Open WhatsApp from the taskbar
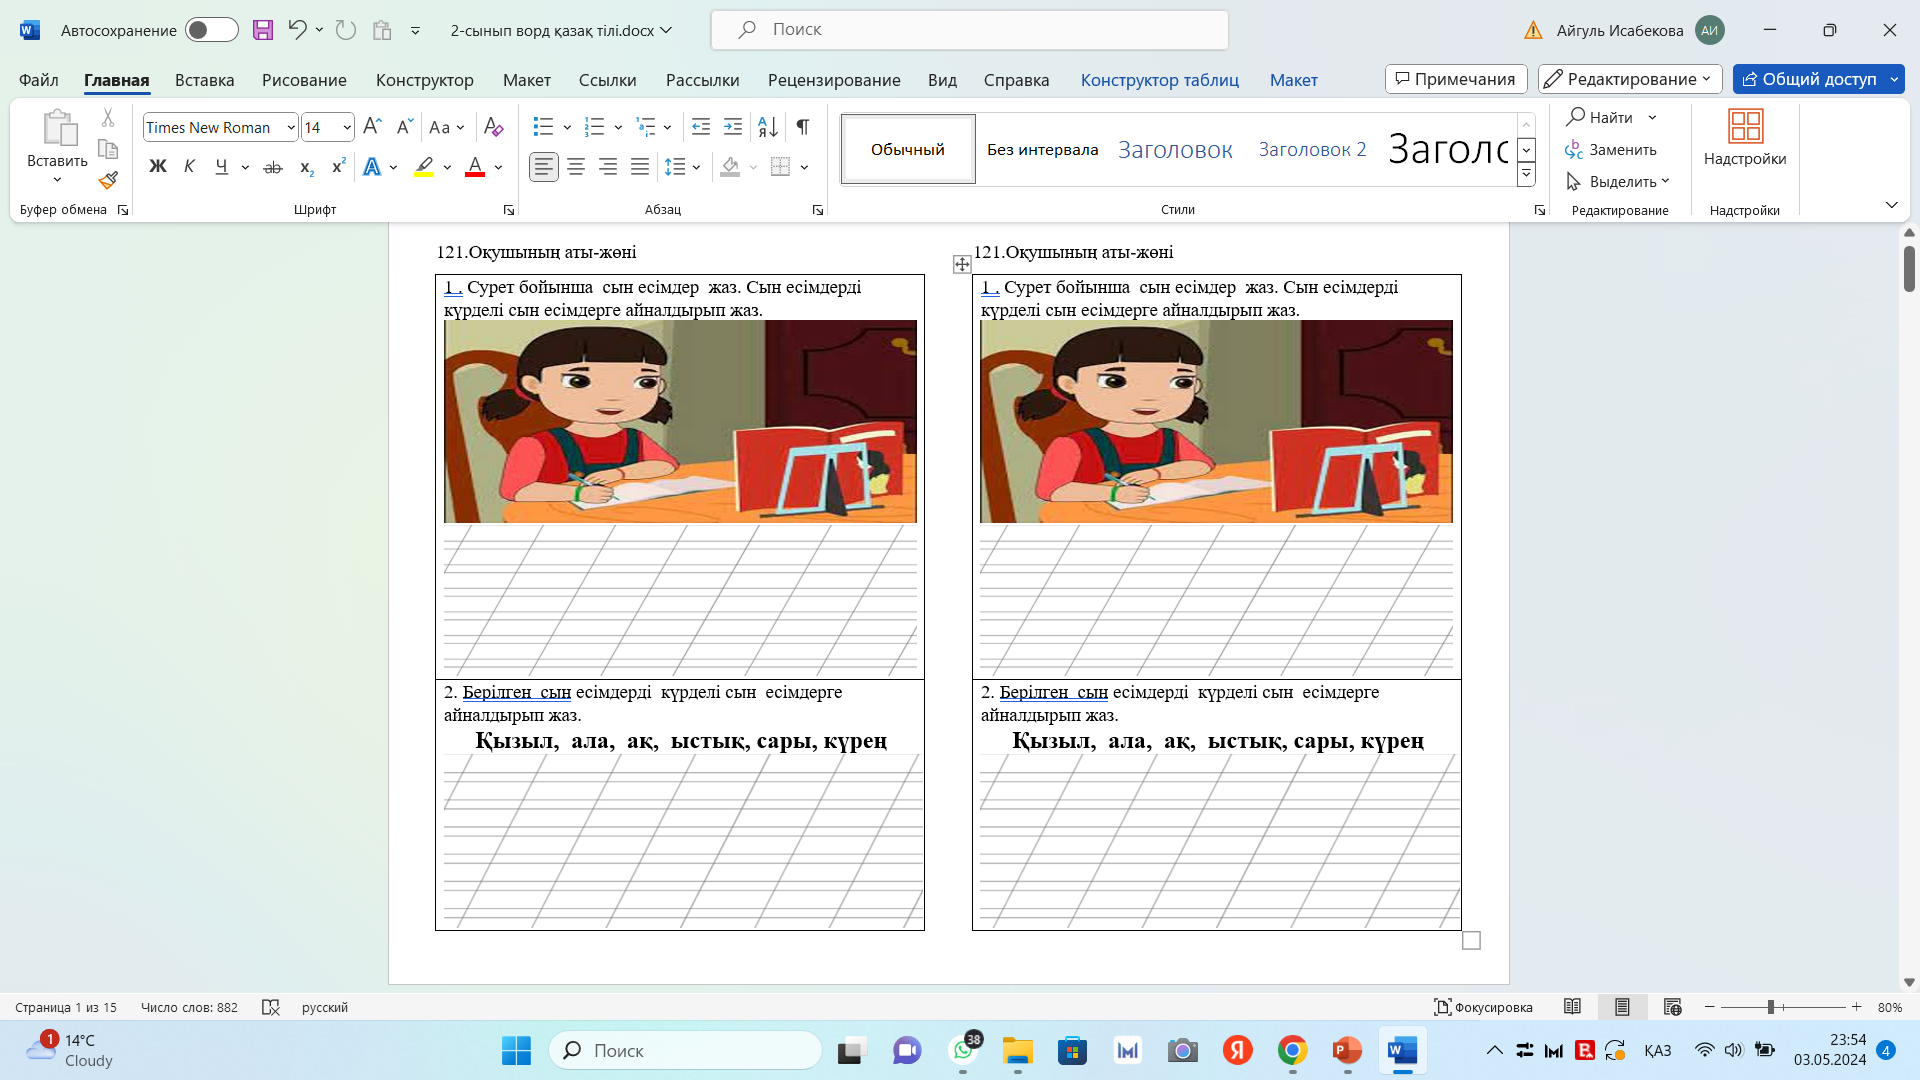The width and height of the screenshot is (1920, 1080). [x=963, y=1050]
